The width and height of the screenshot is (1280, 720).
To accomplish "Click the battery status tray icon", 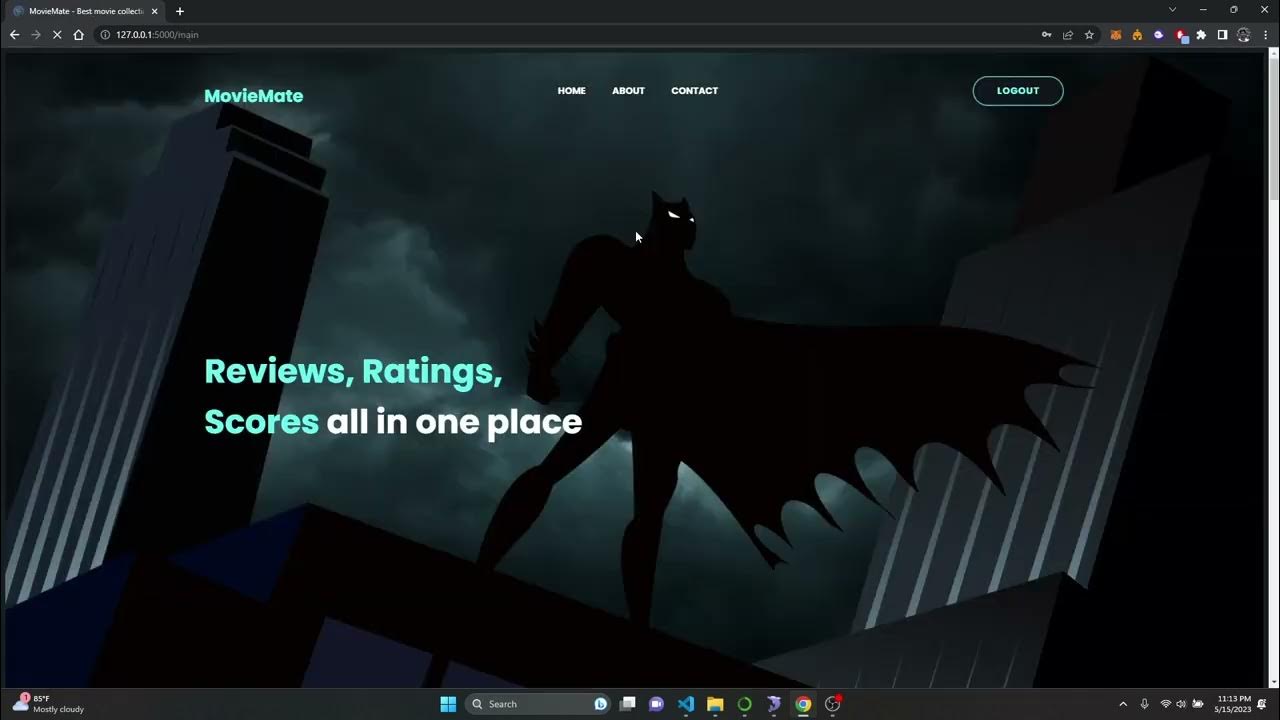I will pyautogui.click(x=1198, y=704).
